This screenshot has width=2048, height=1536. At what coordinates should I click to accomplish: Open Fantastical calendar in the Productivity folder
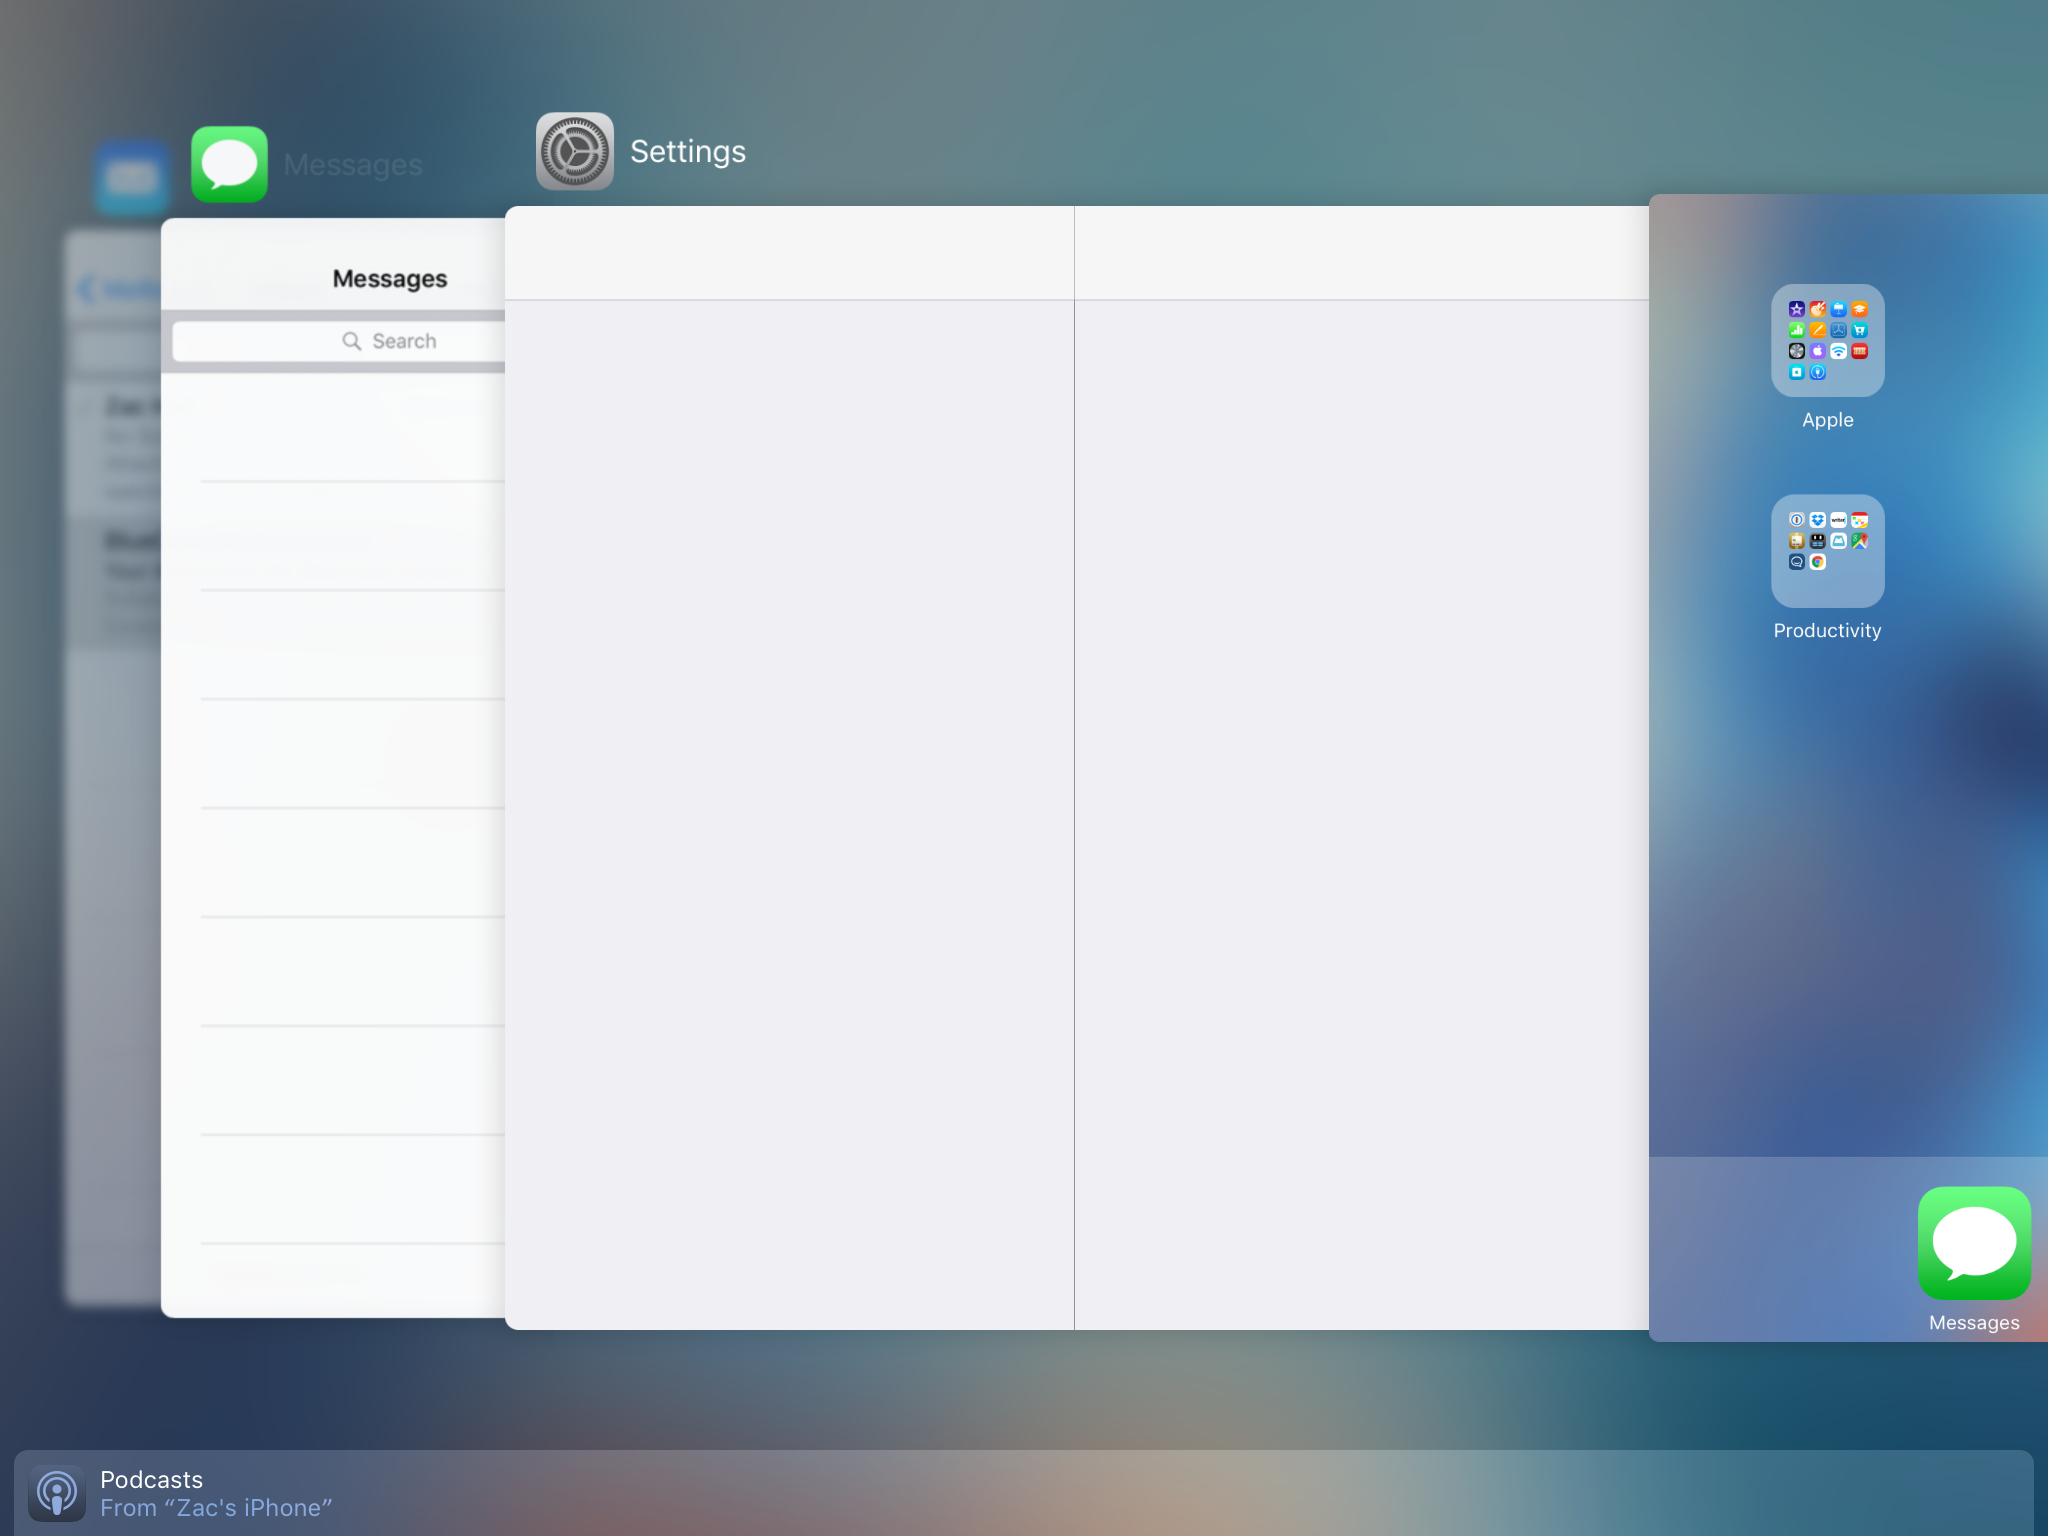pyautogui.click(x=1860, y=520)
